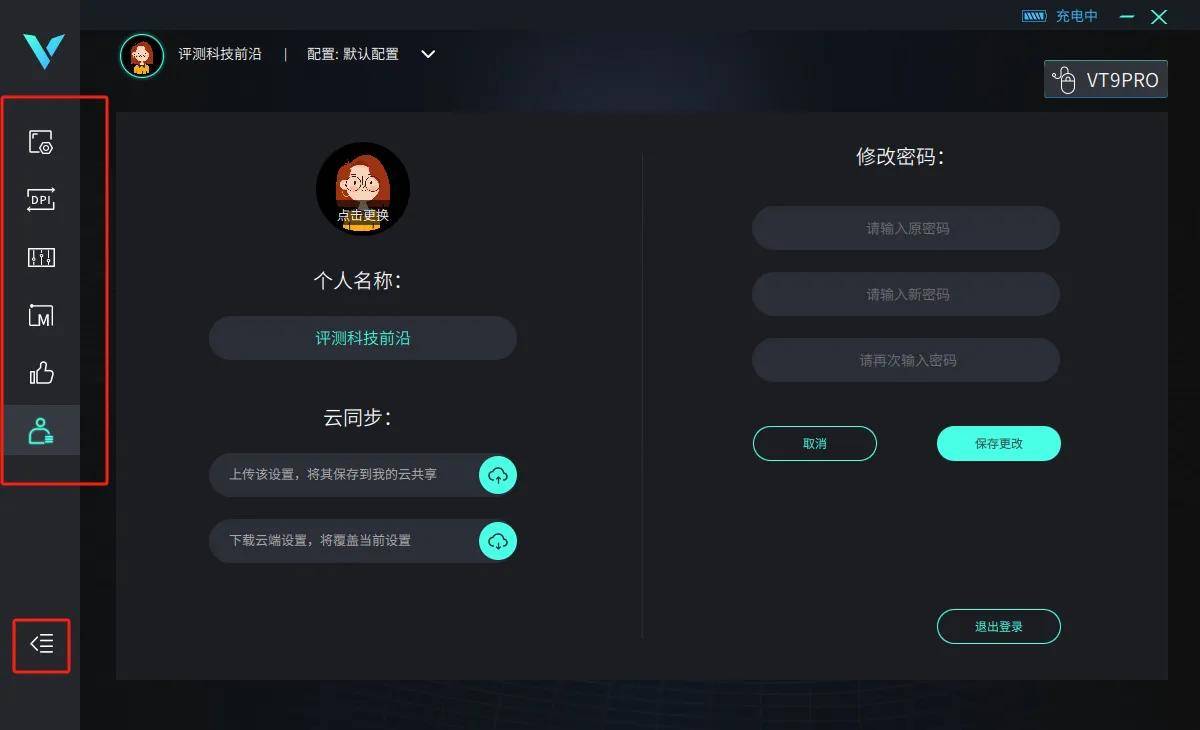The height and width of the screenshot is (730, 1200).
Task: Click the 取消 button
Action: 815,443
